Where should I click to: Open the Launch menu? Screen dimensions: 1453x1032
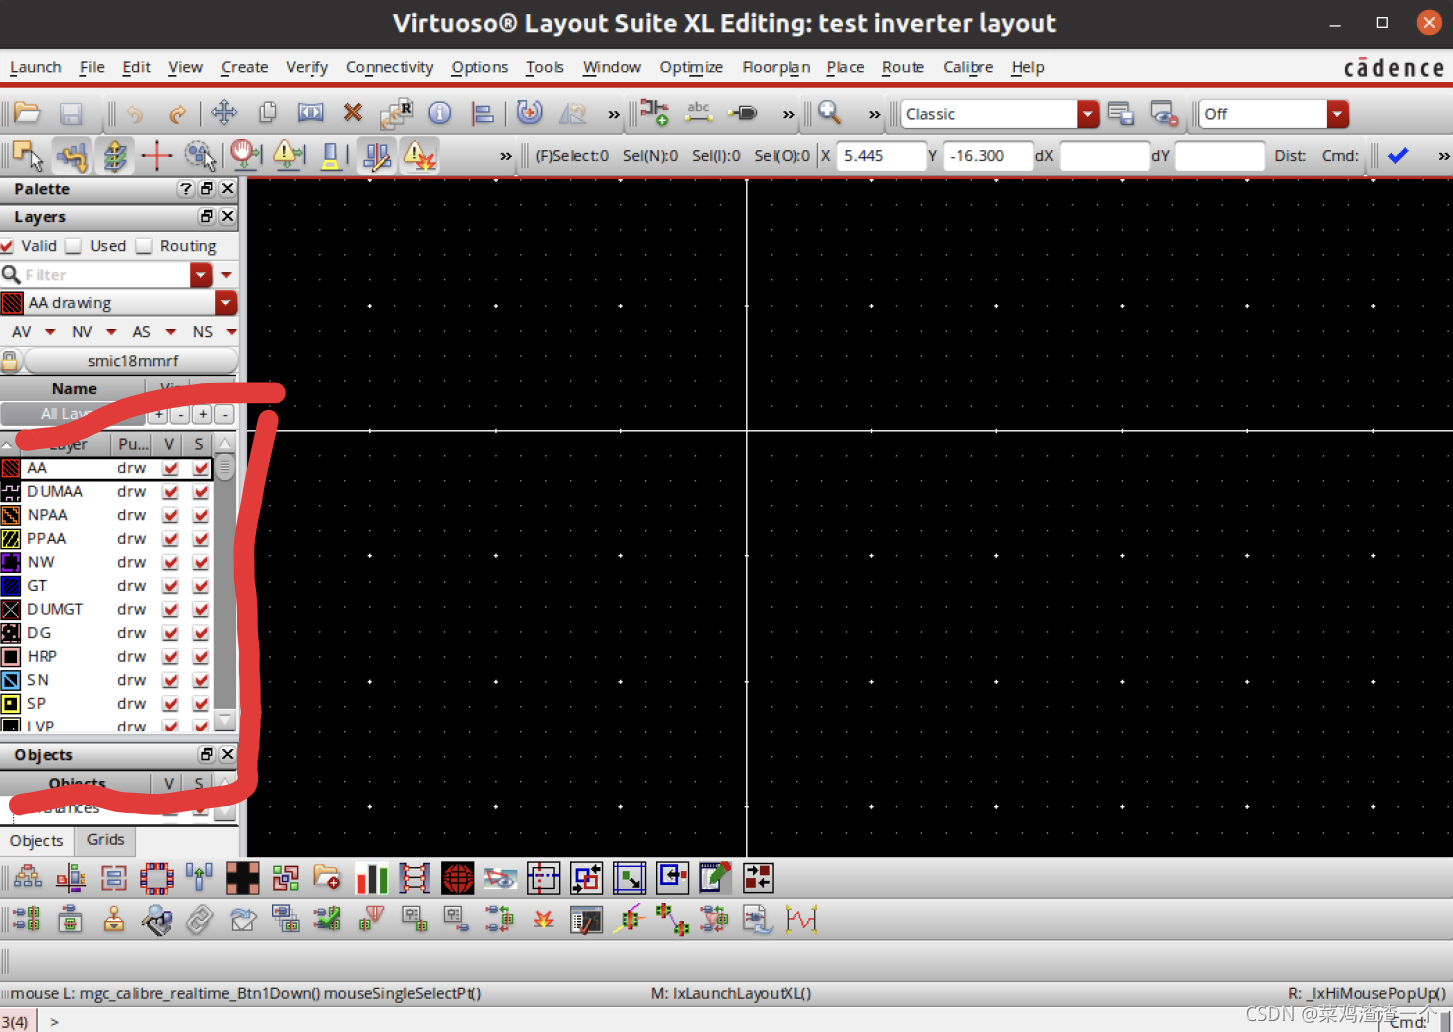click(35, 67)
